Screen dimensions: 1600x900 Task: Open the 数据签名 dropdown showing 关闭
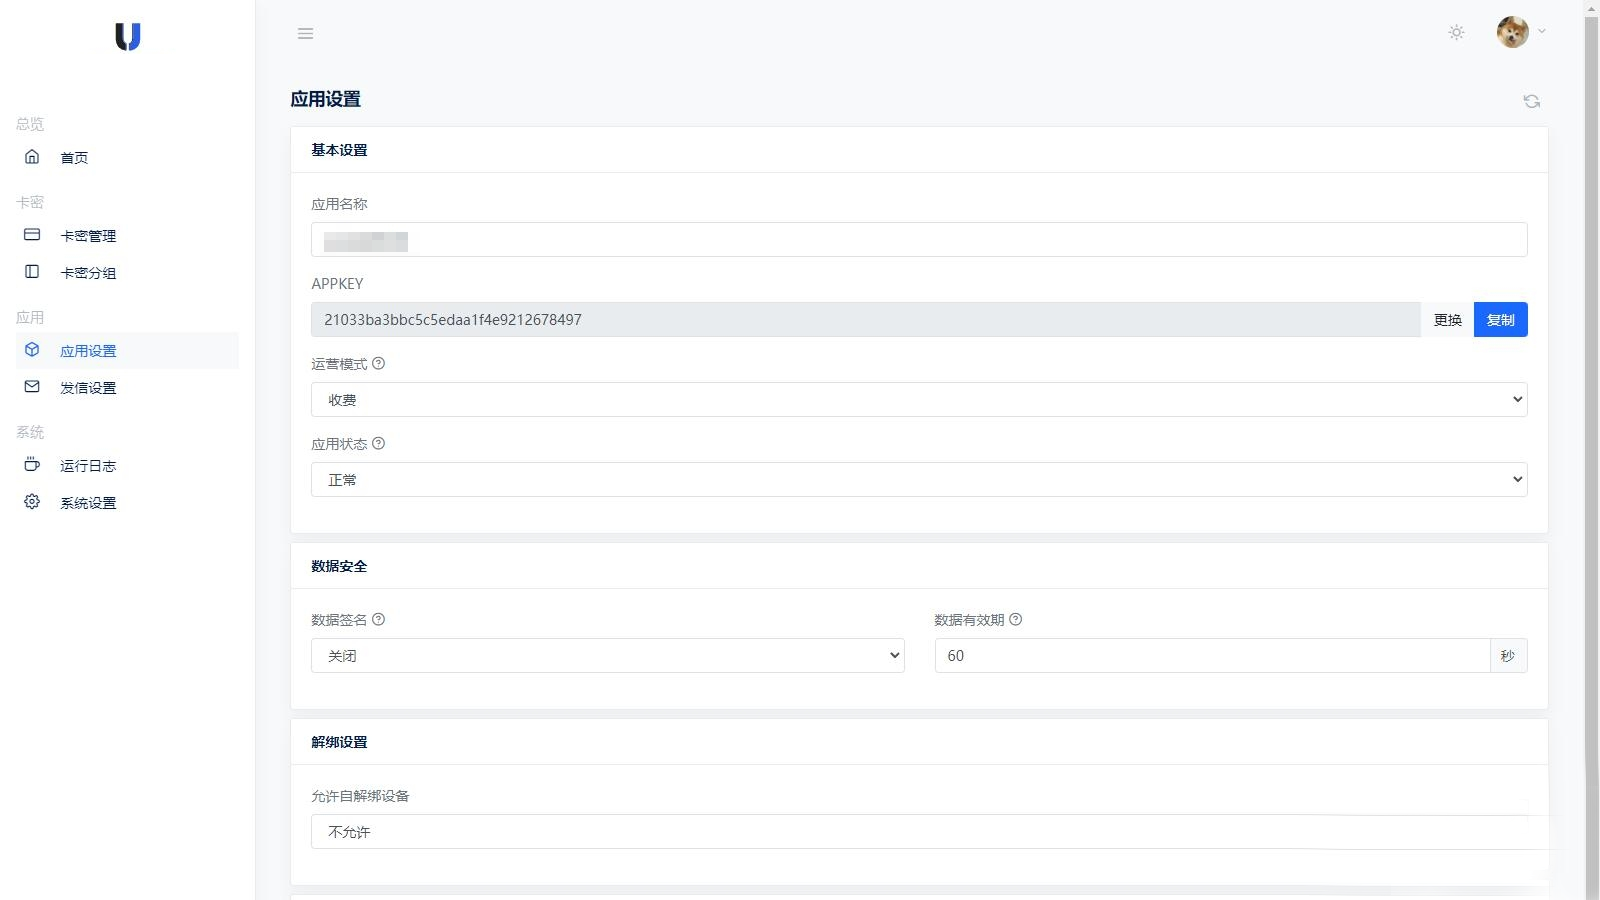tap(608, 656)
